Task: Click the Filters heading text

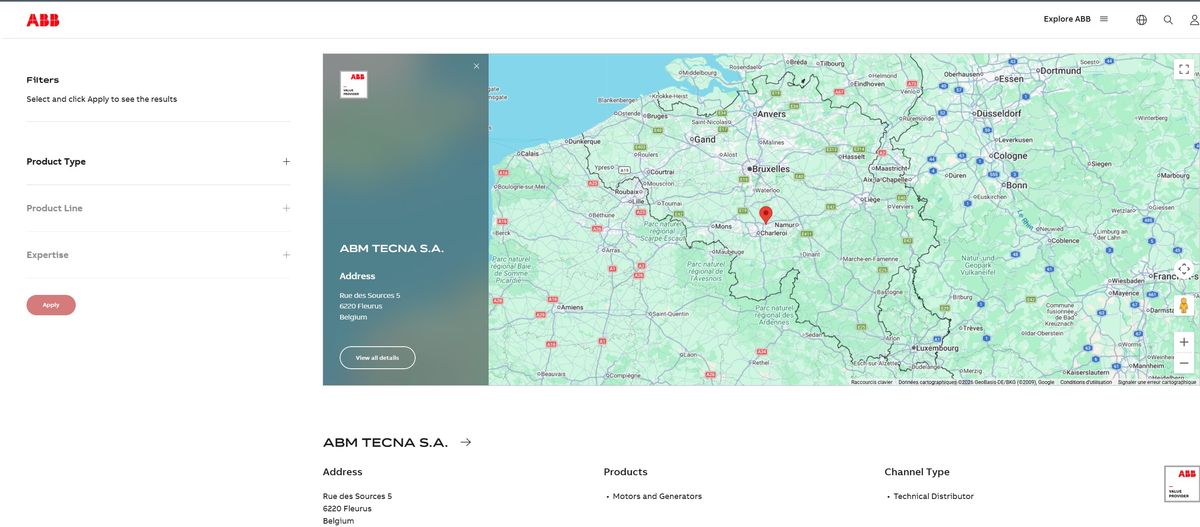Action: coord(43,80)
